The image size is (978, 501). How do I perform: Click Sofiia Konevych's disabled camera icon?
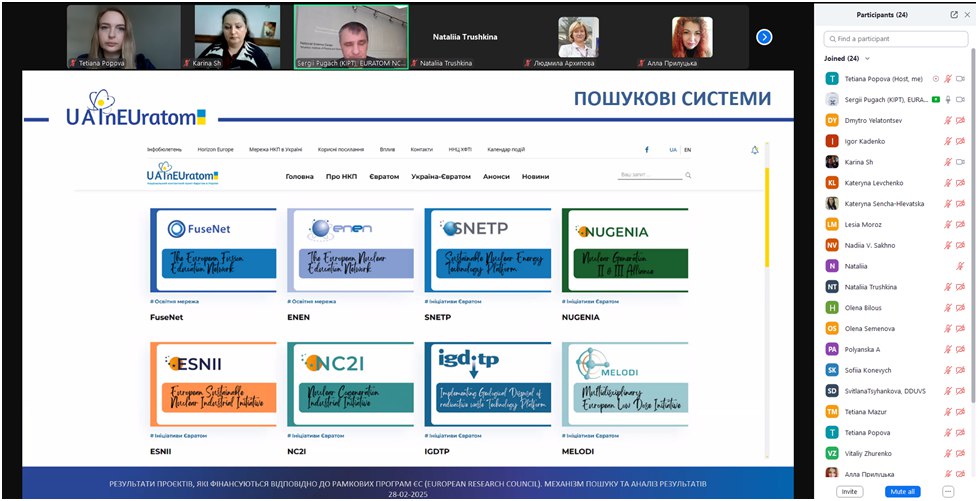961,370
